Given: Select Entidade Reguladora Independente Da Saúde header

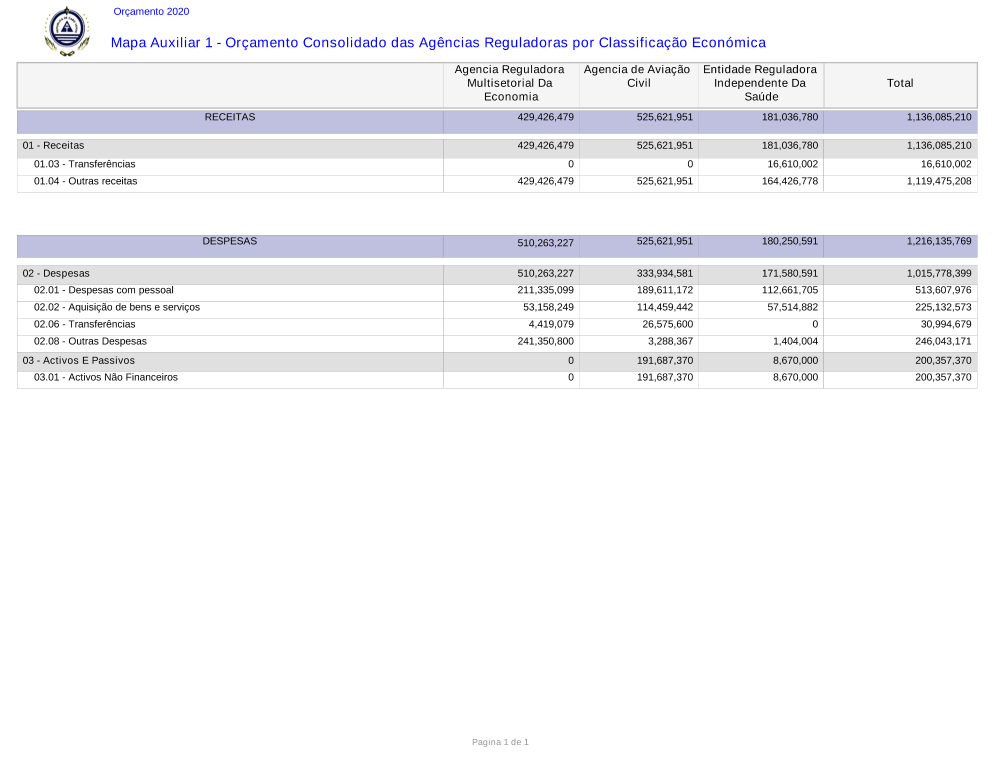Looking at the screenshot, I should tap(760, 83).
